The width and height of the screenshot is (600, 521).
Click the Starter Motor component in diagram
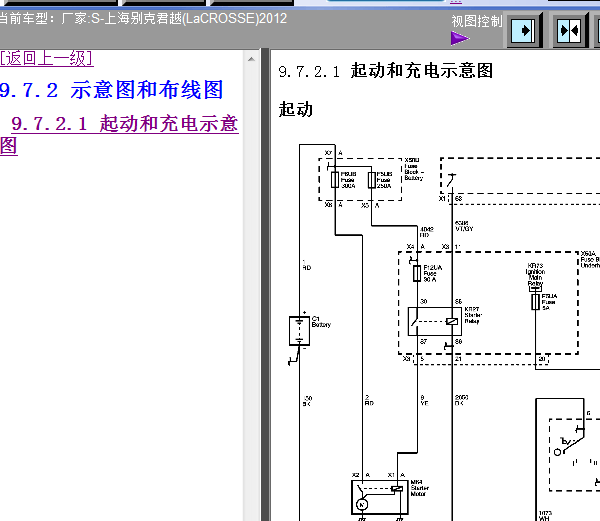[x=380, y=497]
